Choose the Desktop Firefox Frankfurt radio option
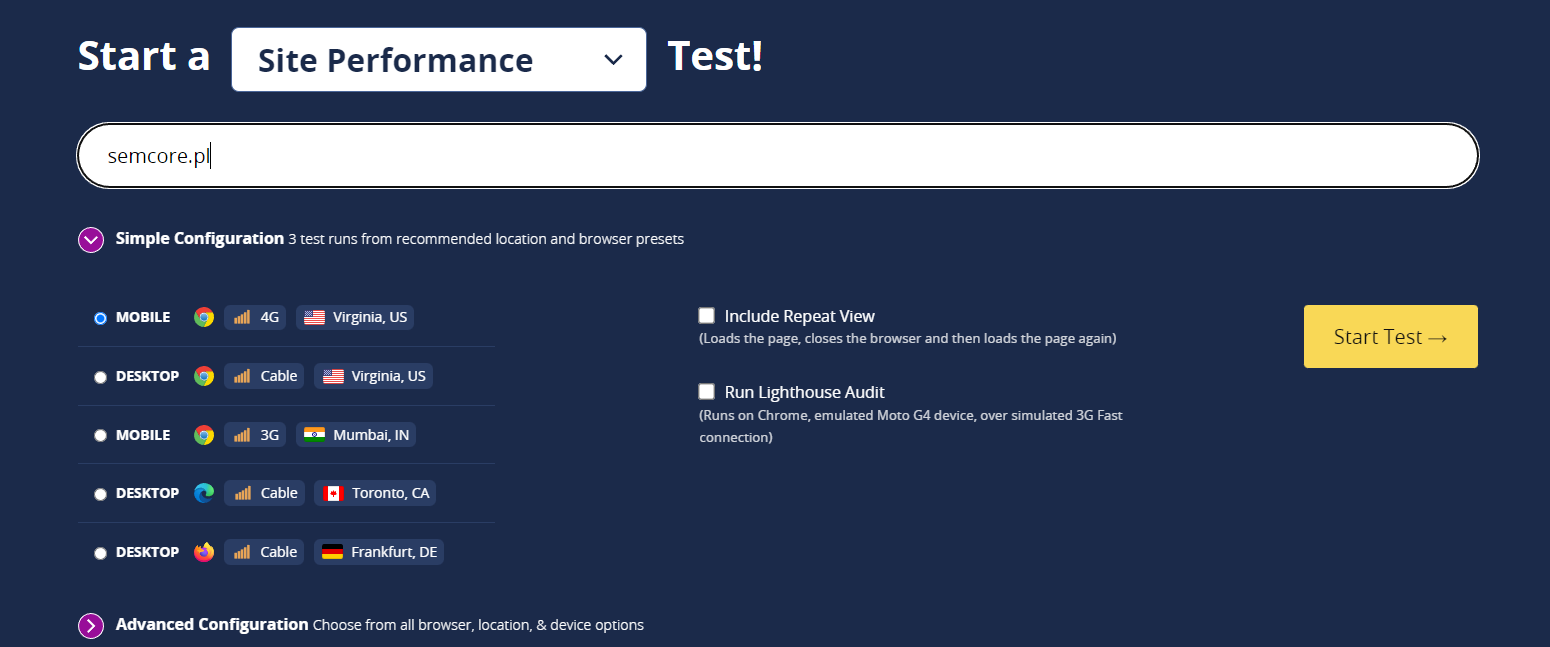Screen dimensions: 1550x647 (x=100, y=553)
